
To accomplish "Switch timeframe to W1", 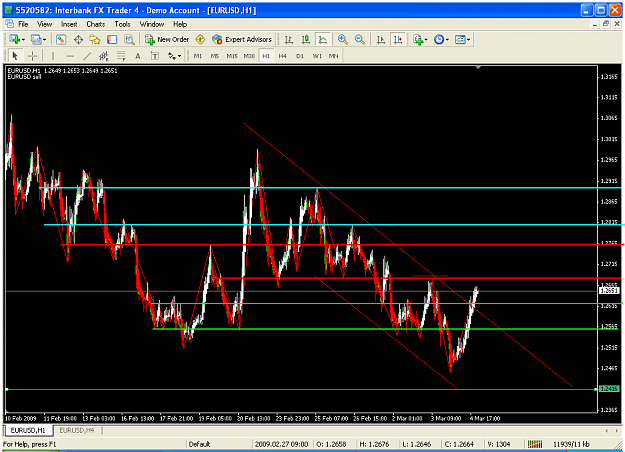I will pos(317,56).
